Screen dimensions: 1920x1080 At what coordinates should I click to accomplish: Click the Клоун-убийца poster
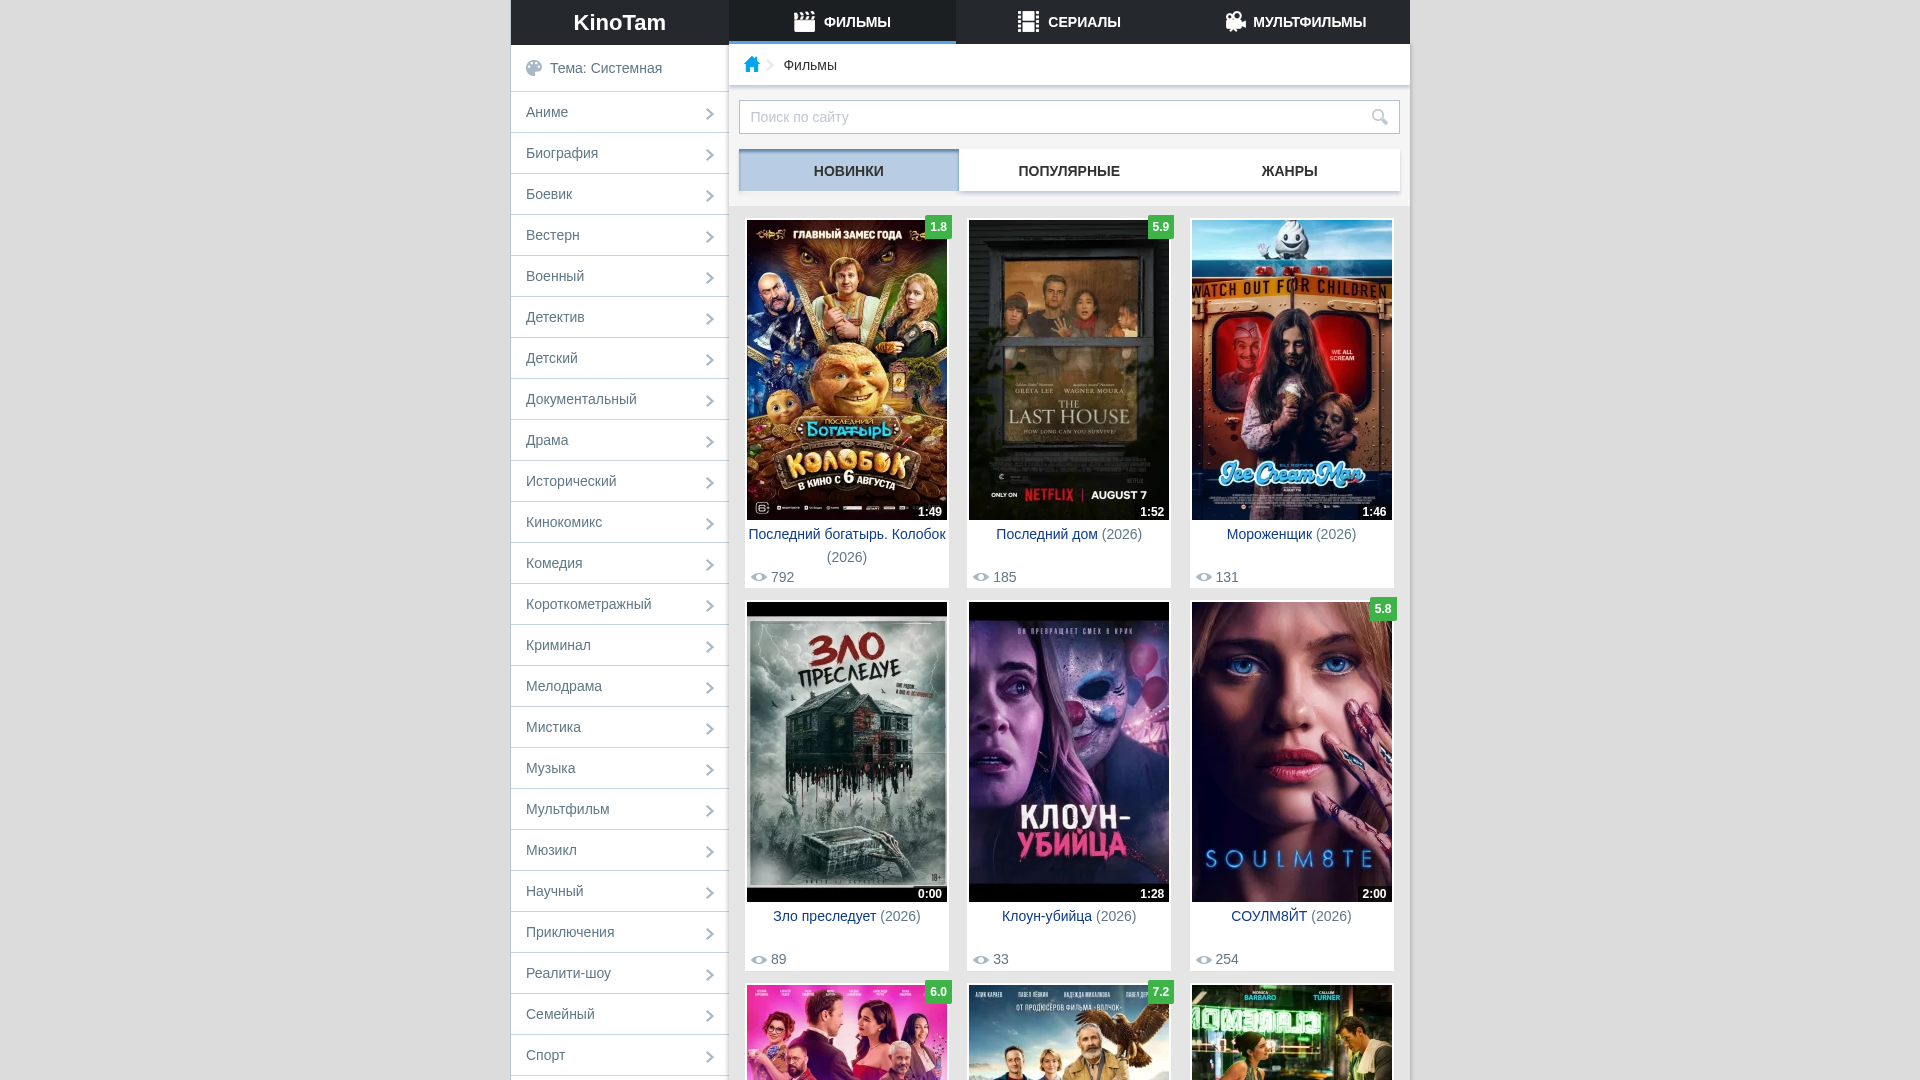click(1069, 752)
